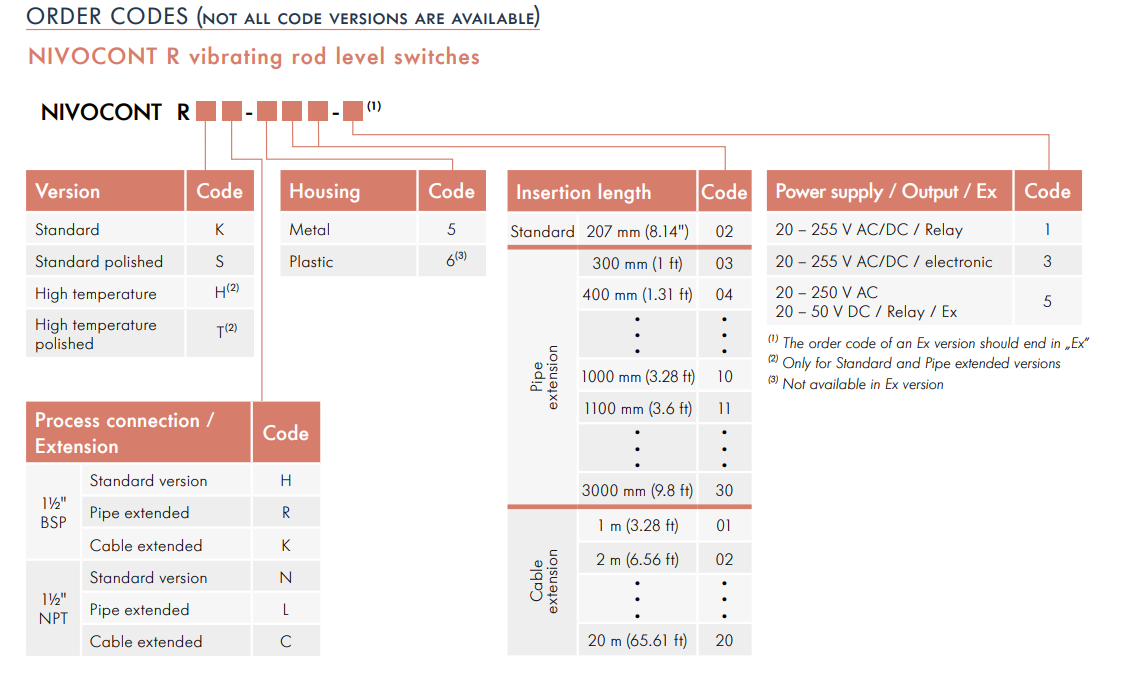Image resolution: width=1136 pixels, height=676 pixels.
Task: Select the "20 m (65.61 ft)" cell
Action: coord(638,640)
